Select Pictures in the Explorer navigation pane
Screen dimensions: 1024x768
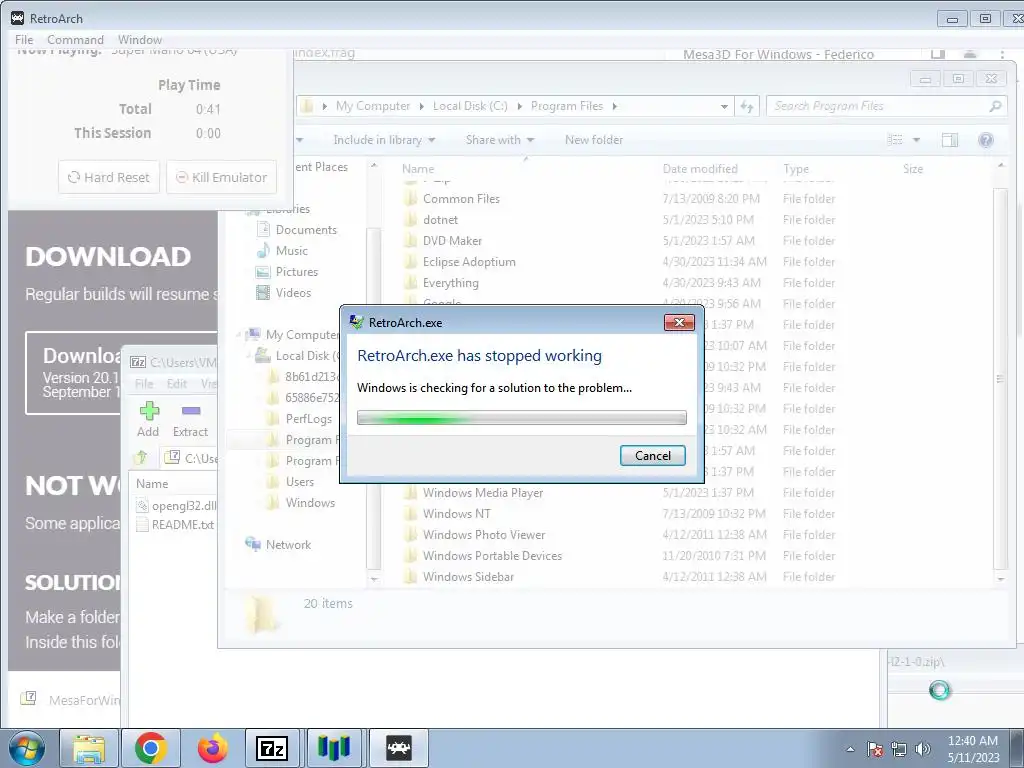click(x=288, y=272)
